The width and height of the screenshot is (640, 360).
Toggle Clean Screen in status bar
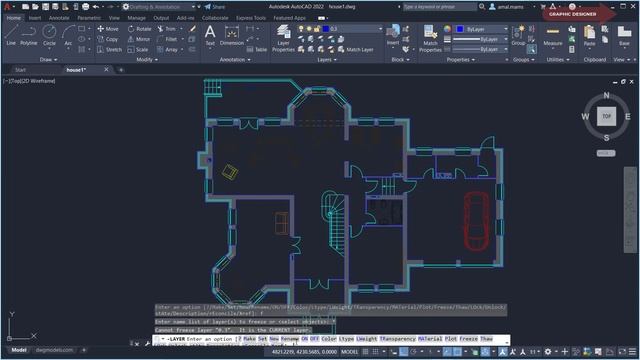(x=622, y=351)
